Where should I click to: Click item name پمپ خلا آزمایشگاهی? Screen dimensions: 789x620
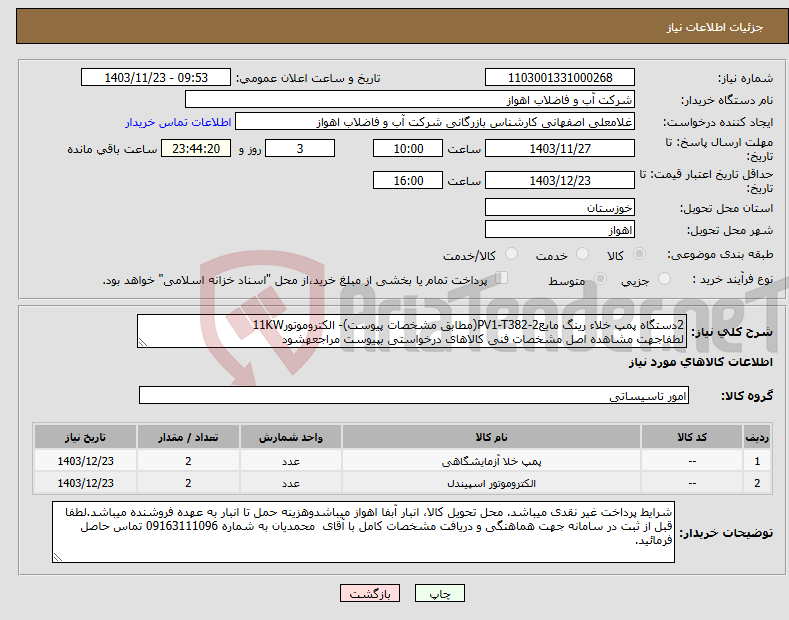[x=491, y=461]
